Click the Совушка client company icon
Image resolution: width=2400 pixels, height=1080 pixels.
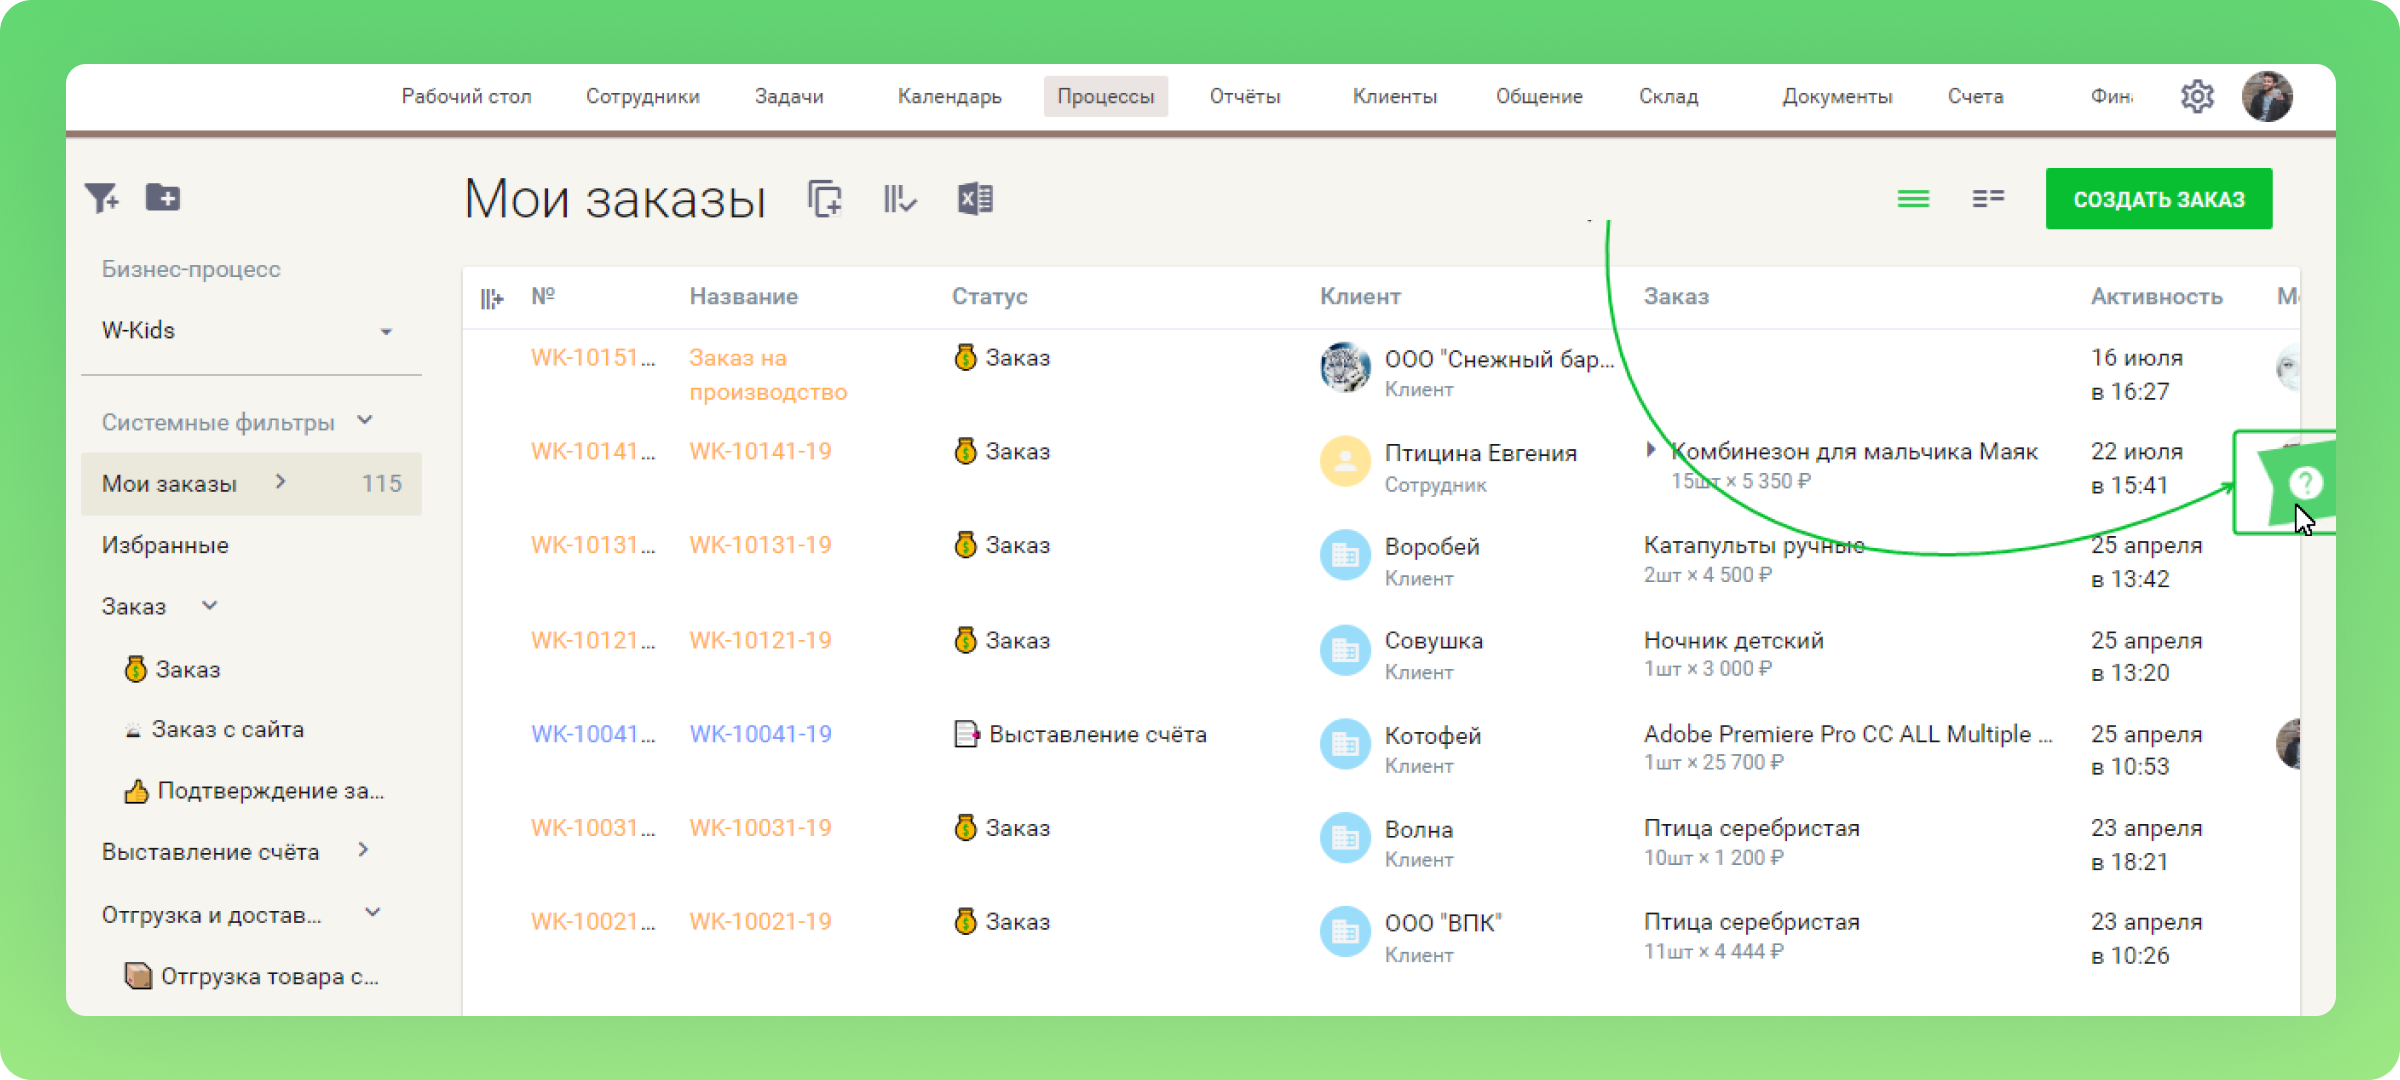pyautogui.click(x=1345, y=650)
